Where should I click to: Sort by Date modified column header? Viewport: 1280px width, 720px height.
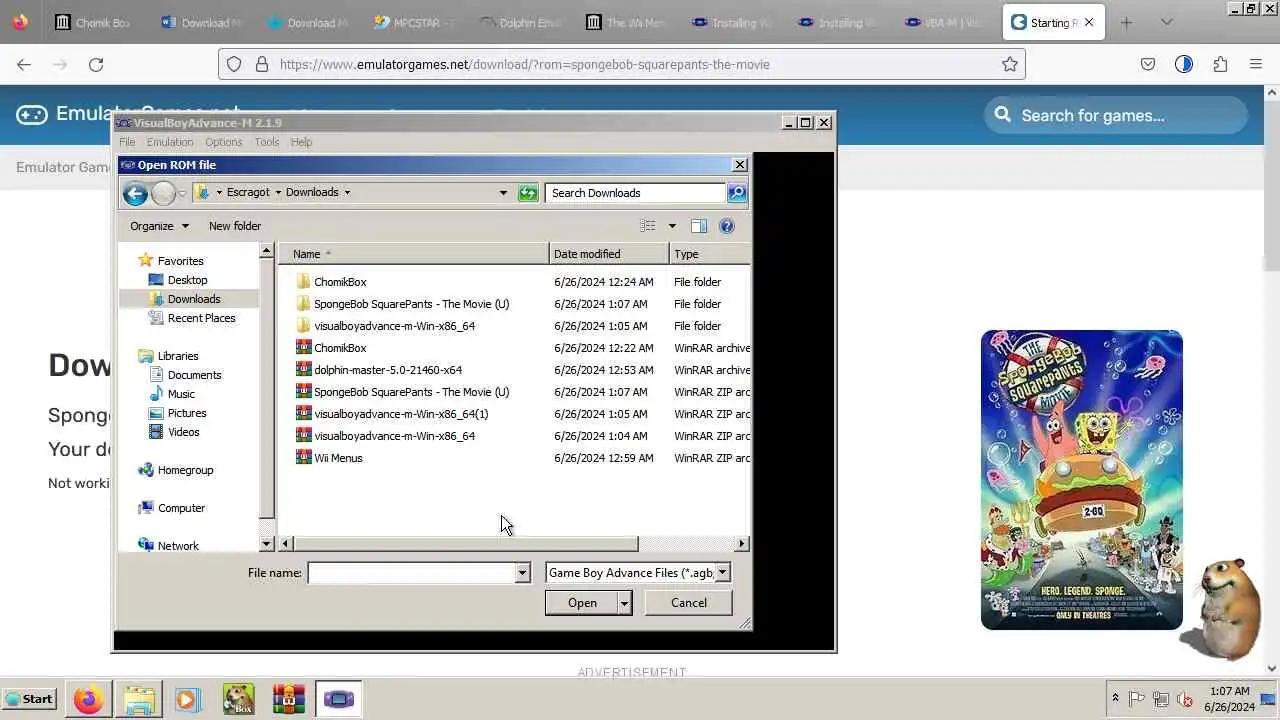pos(609,254)
